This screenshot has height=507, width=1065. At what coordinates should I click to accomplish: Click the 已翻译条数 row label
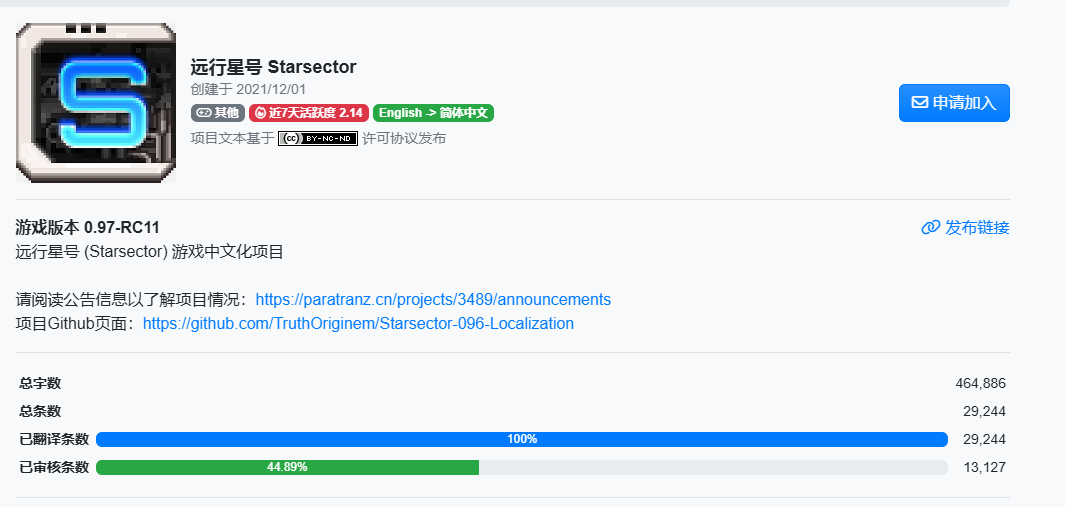point(54,439)
